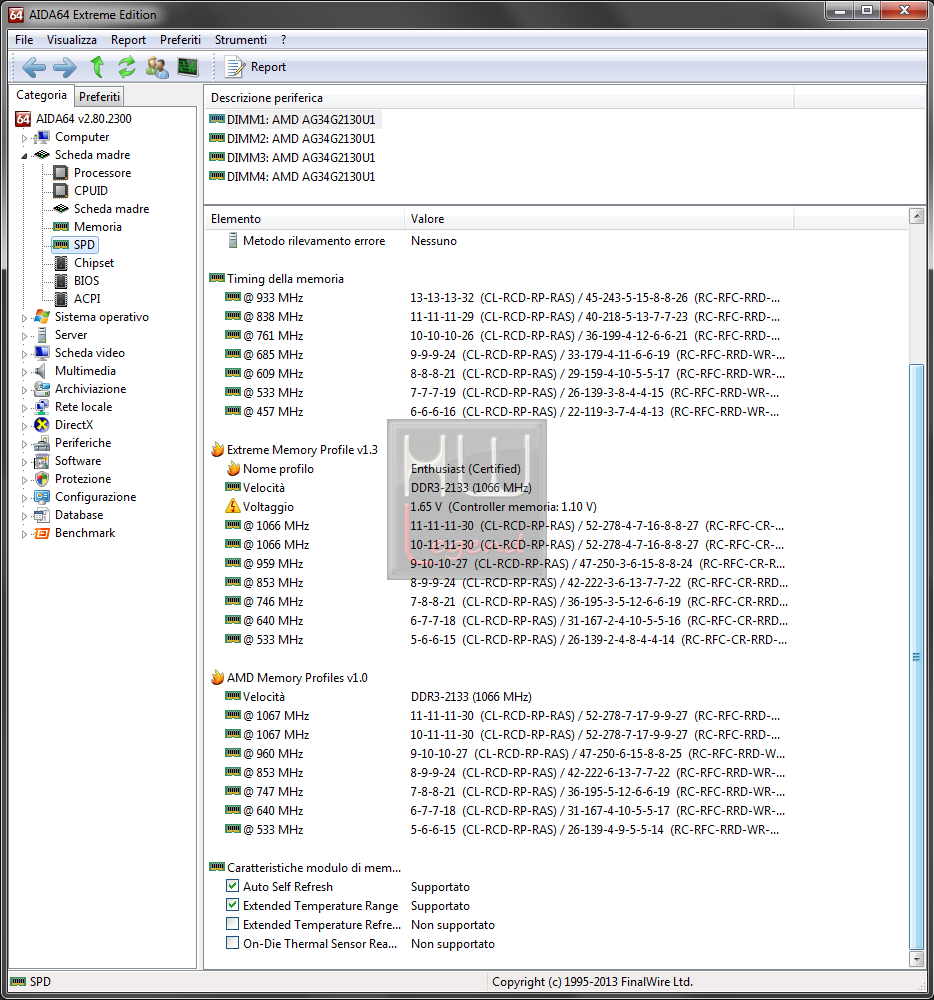Switch to the Preferiti tab
The width and height of the screenshot is (934, 1000).
(x=99, y=96)
